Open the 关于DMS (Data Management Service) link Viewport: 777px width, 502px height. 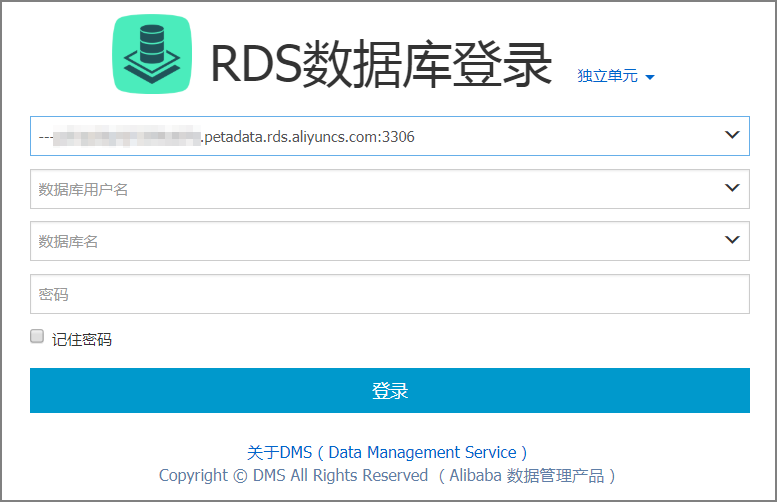pos(387,452)
